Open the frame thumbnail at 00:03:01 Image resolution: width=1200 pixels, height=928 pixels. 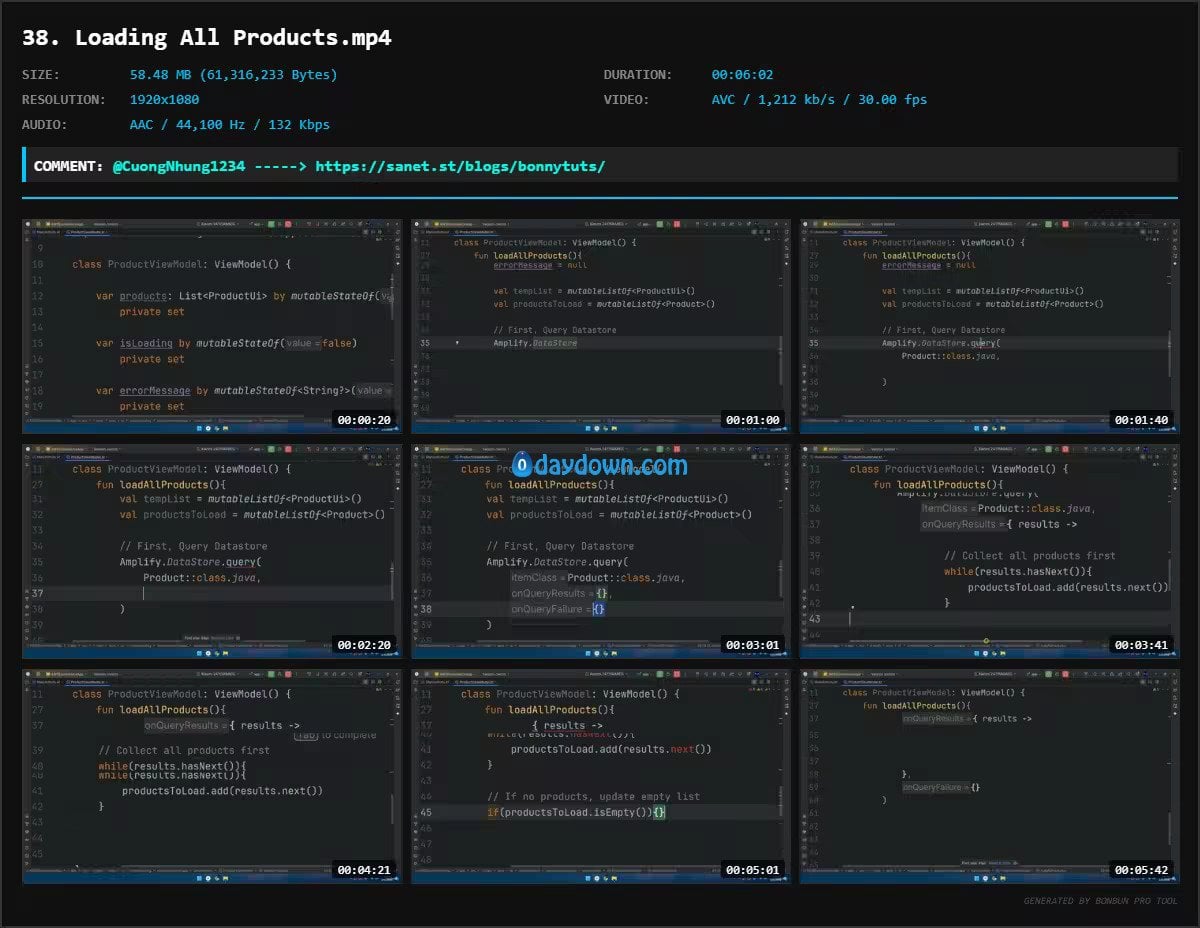tap(601, 551)
